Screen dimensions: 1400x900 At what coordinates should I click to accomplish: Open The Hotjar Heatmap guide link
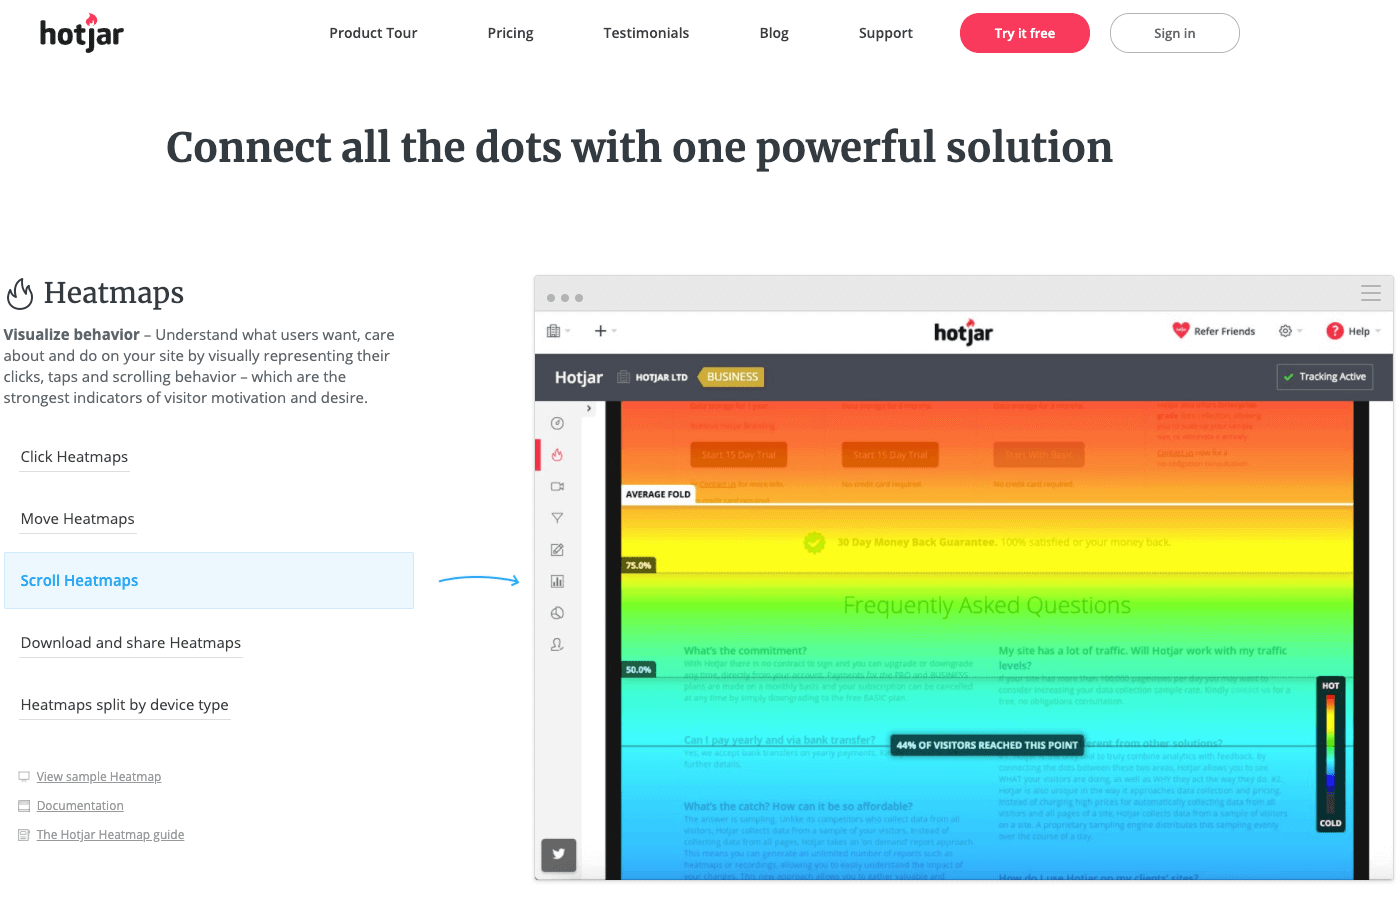[x=110, y=835]
